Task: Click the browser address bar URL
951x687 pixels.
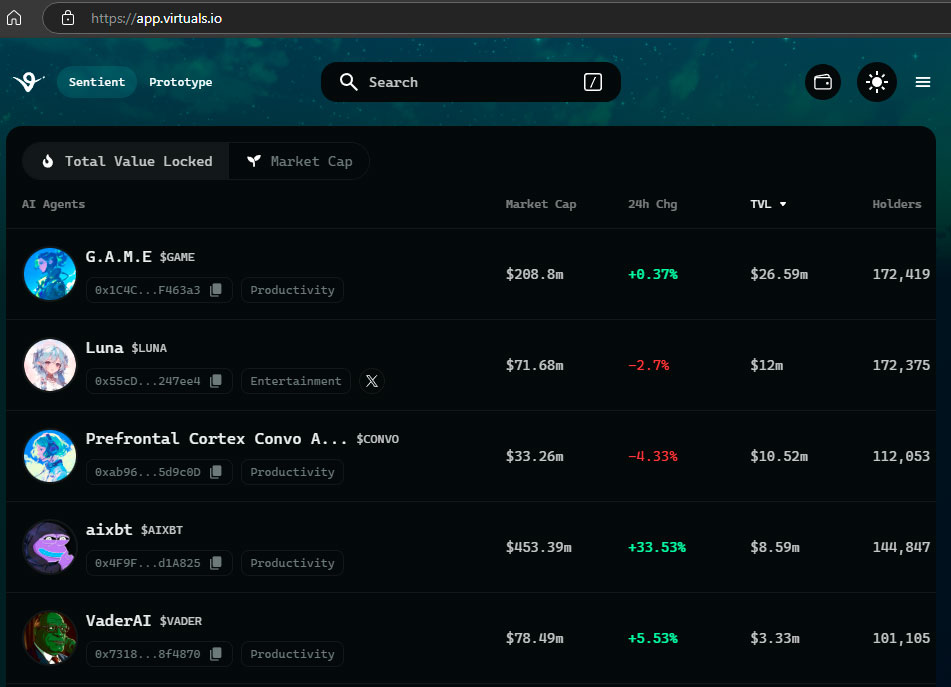Action: click(156, 18)
